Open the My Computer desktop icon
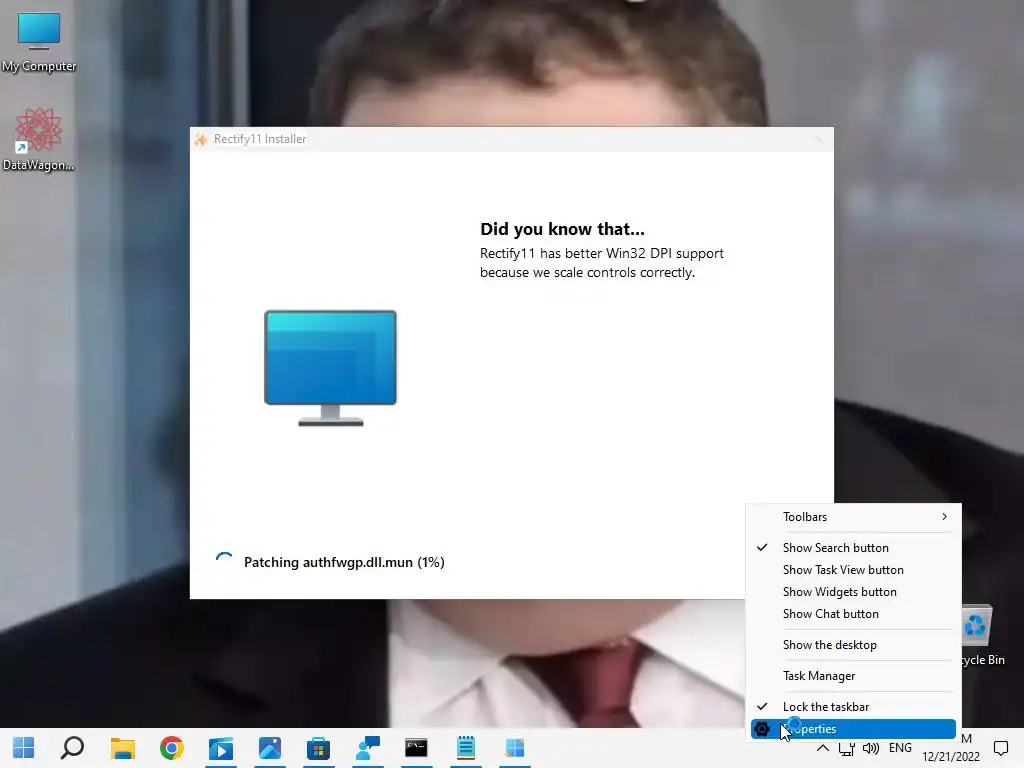 [x=39, y=43]
